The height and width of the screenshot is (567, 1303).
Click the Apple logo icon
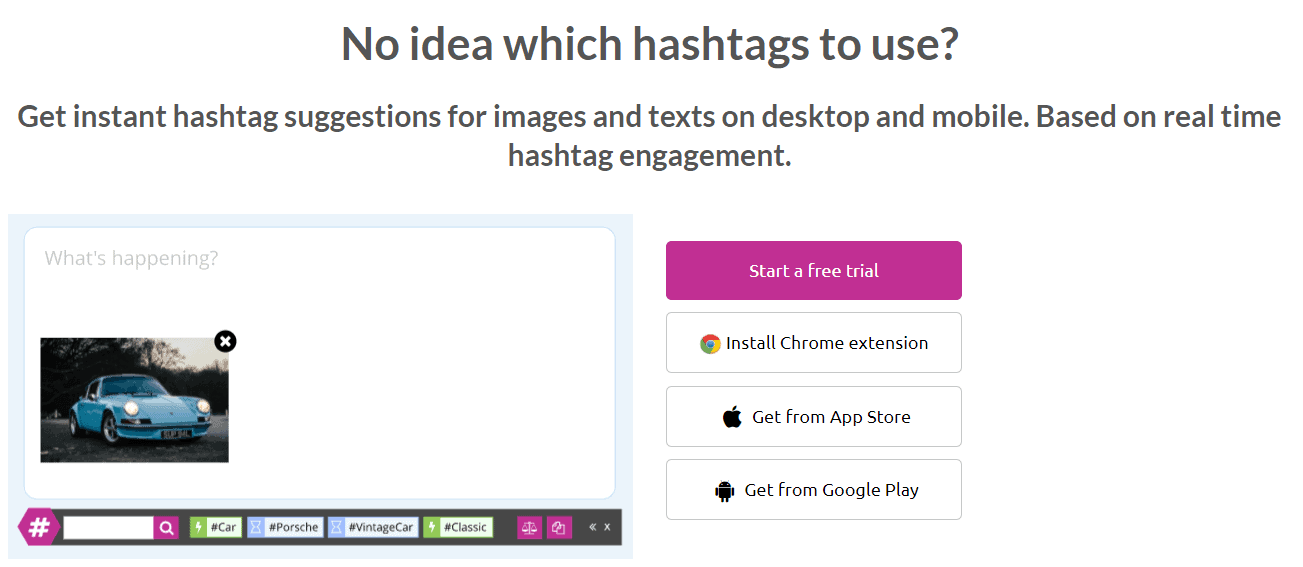point(733,417)
